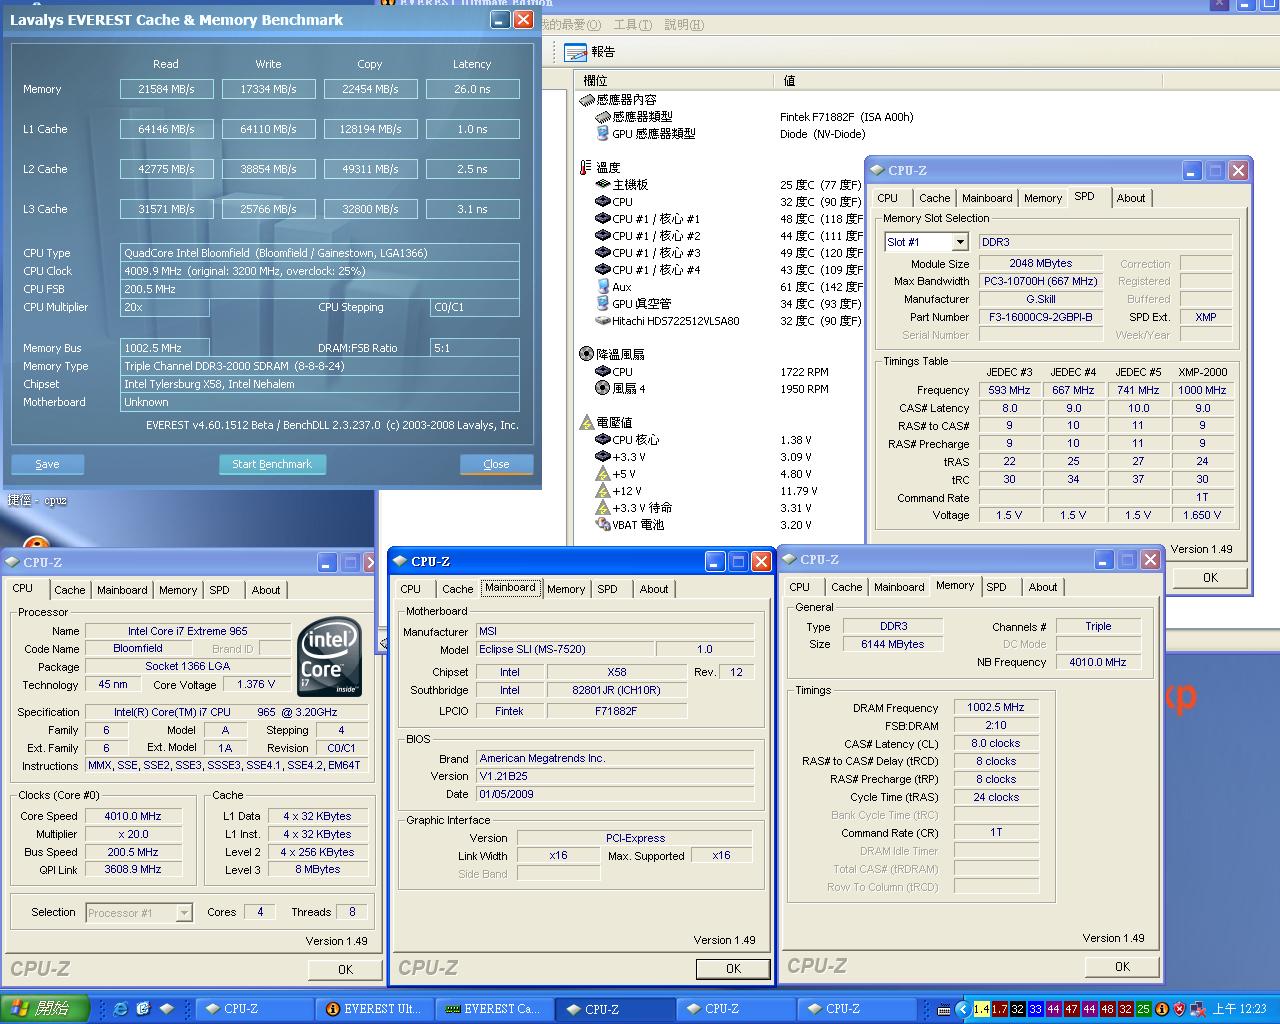Screen dimensions: 1280x1024
Task: Open the cpuz desktop shortcut
Action: tap(38, 500)
